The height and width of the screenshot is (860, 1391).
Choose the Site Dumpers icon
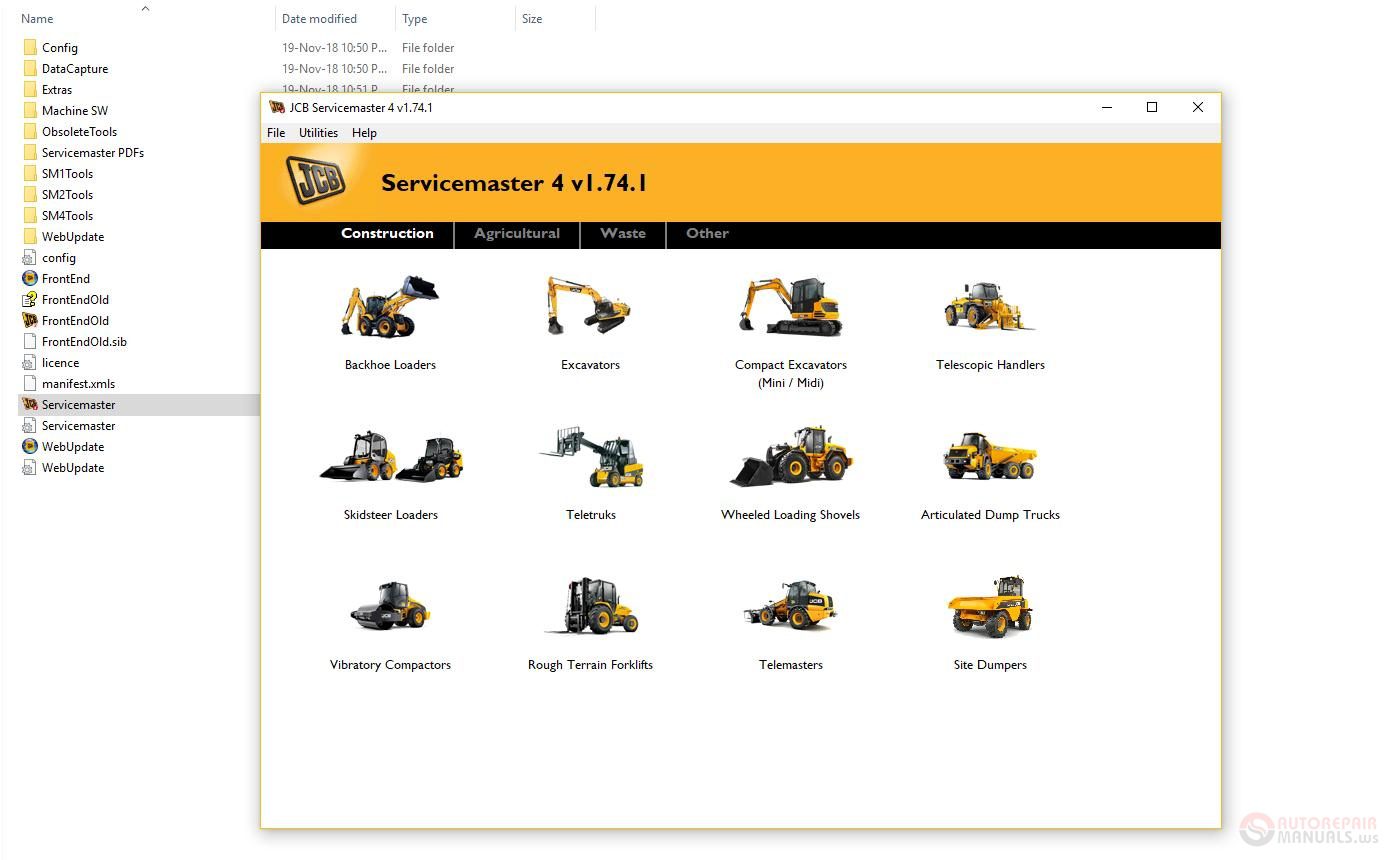click(x=990, y=606)
